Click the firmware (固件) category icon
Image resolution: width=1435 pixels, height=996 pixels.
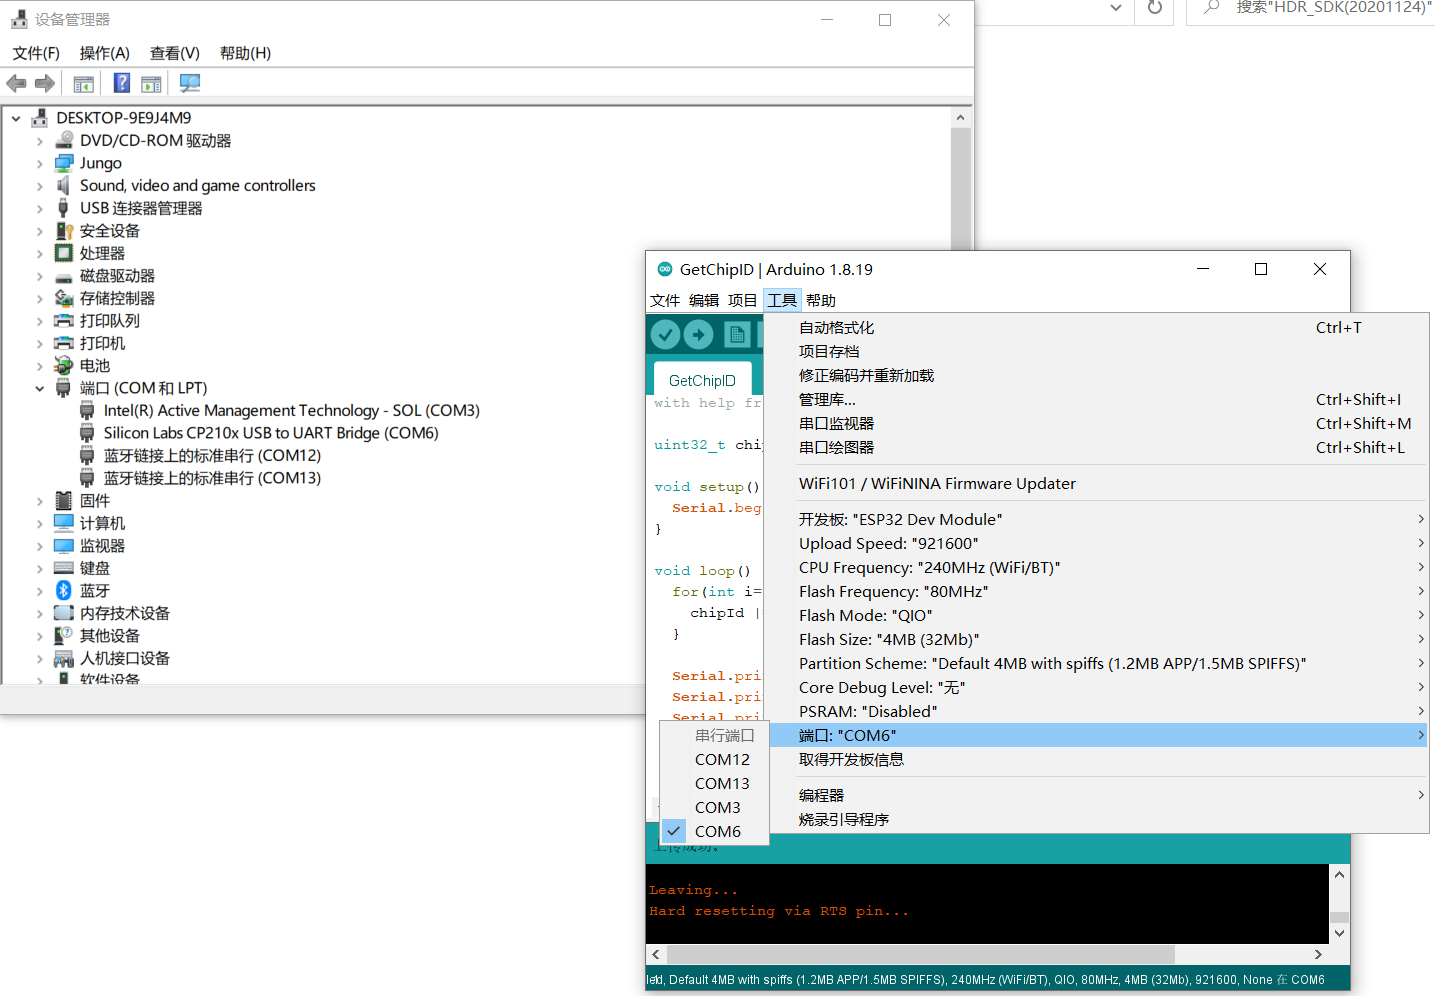(x=64, y=501)
